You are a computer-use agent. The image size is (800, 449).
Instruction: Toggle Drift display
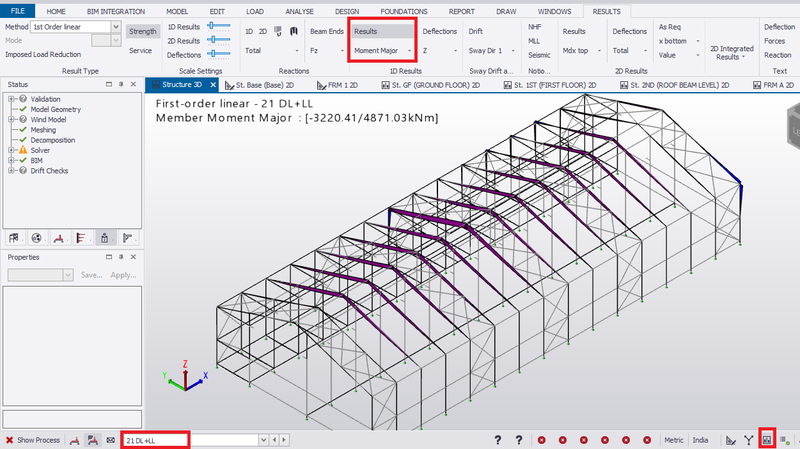click(x=476, y=31)
